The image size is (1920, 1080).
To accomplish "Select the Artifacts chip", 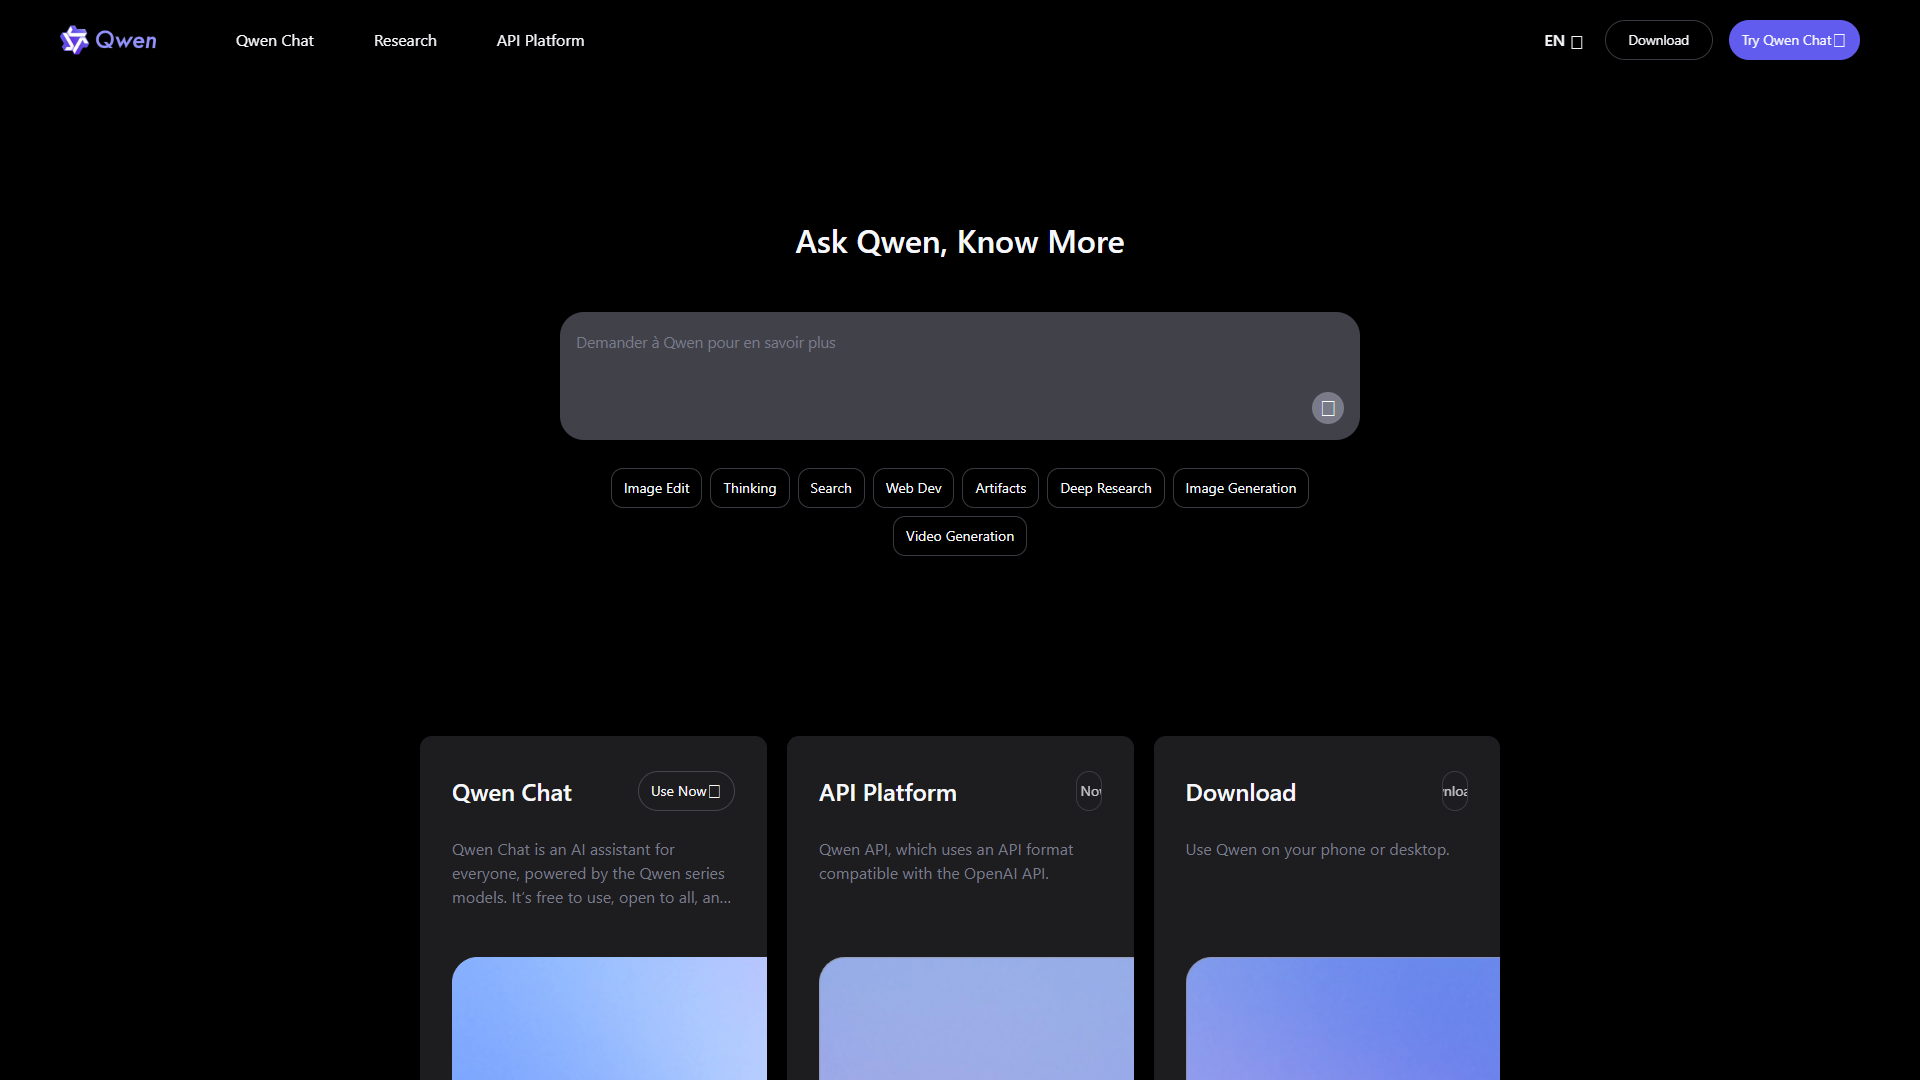I will point(1001,488).
